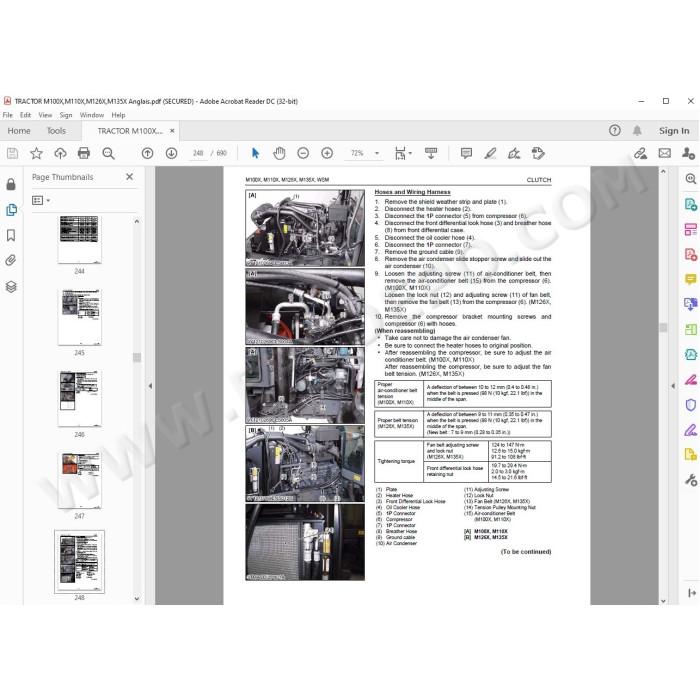Open the Help question mark icon

[x=615, y=130]
